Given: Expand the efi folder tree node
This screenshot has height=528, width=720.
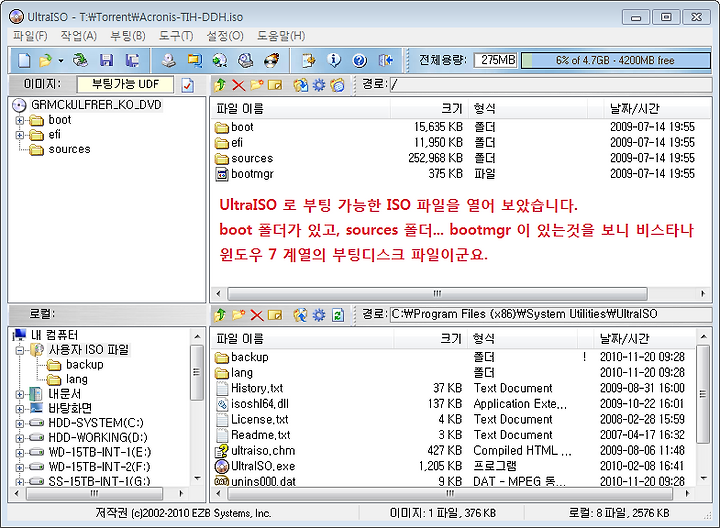Looking at the screenshot, I should point(19,135).
